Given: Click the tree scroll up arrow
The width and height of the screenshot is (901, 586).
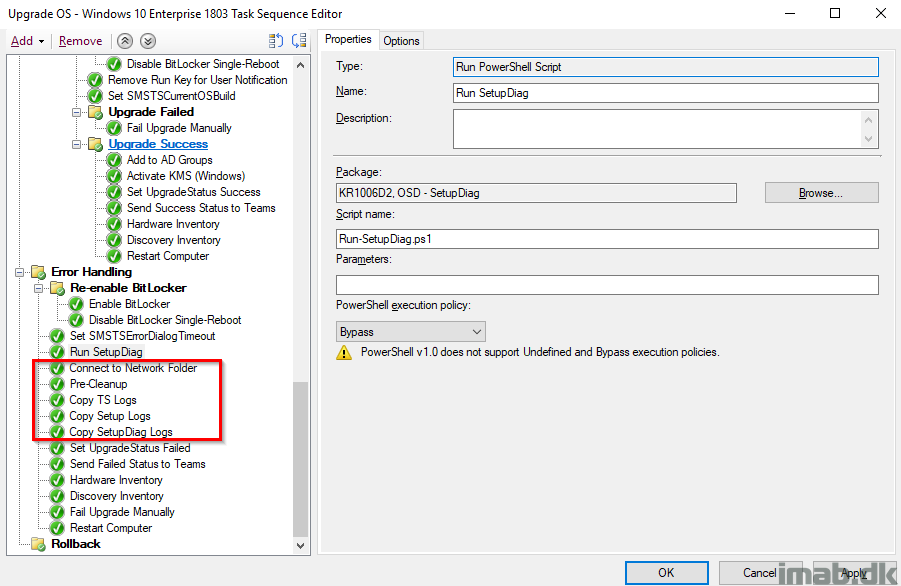Looking at the screenshot, I should [x=300, y=65].
